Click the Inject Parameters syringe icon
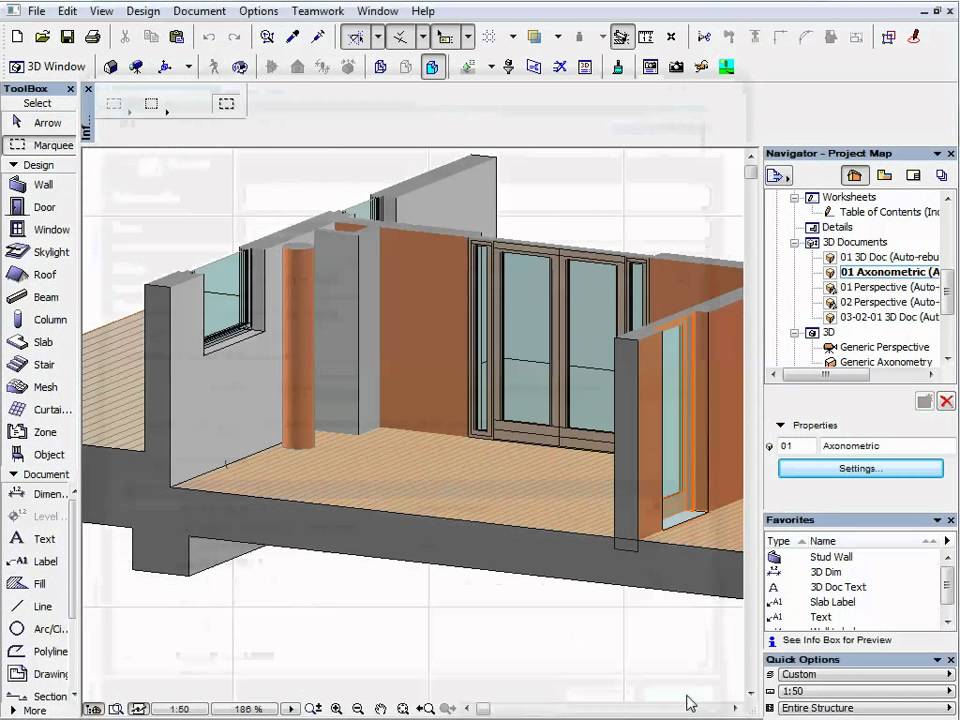960x720 pixels. click(318, 37)
